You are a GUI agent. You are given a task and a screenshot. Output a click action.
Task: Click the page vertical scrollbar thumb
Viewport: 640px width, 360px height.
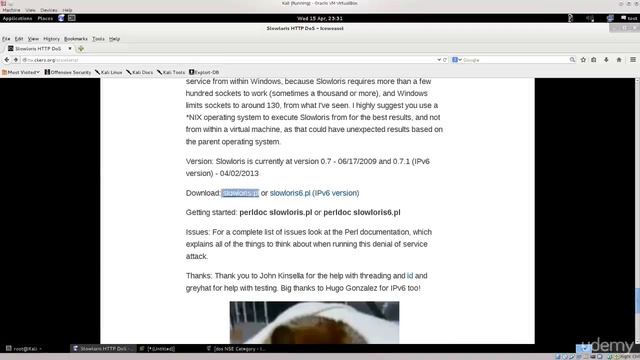click(637, 301)
